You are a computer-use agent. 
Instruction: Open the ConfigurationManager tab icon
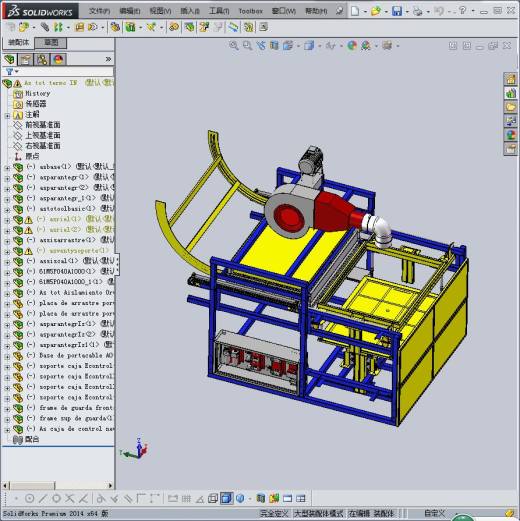point(42,59)
